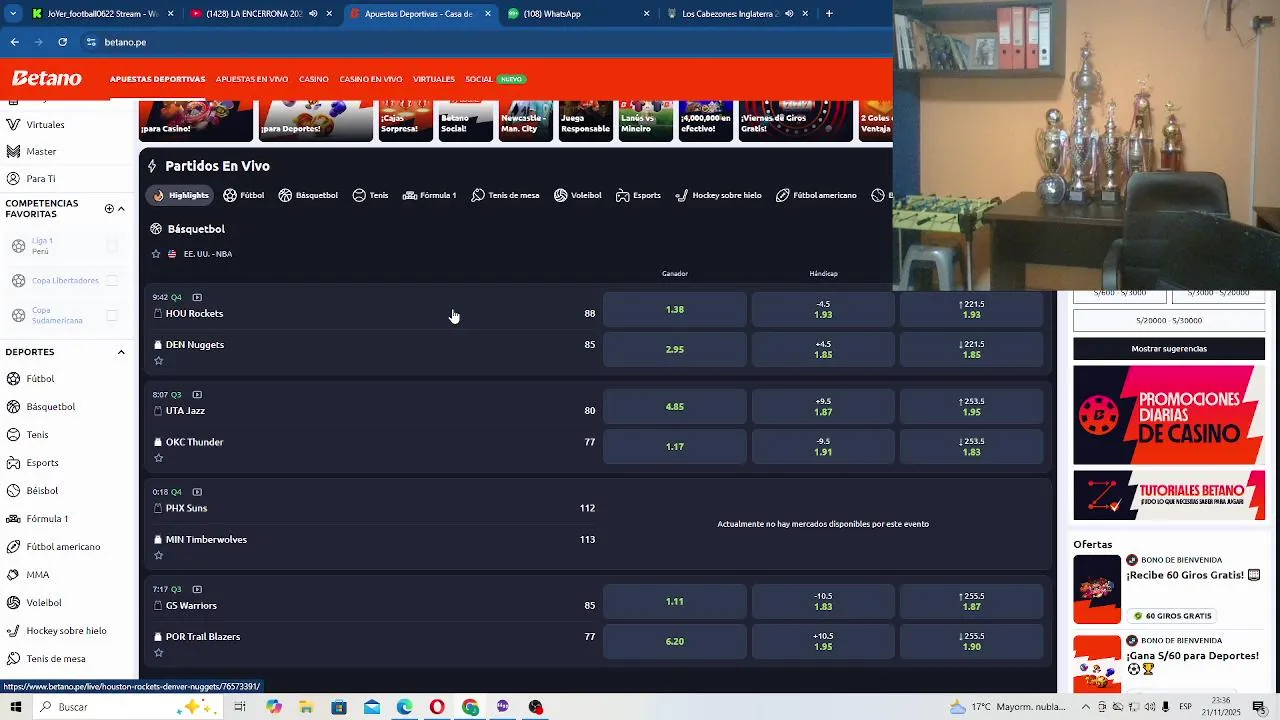Open Microsoft Edge from taskbar

click(x=404, y=707)
